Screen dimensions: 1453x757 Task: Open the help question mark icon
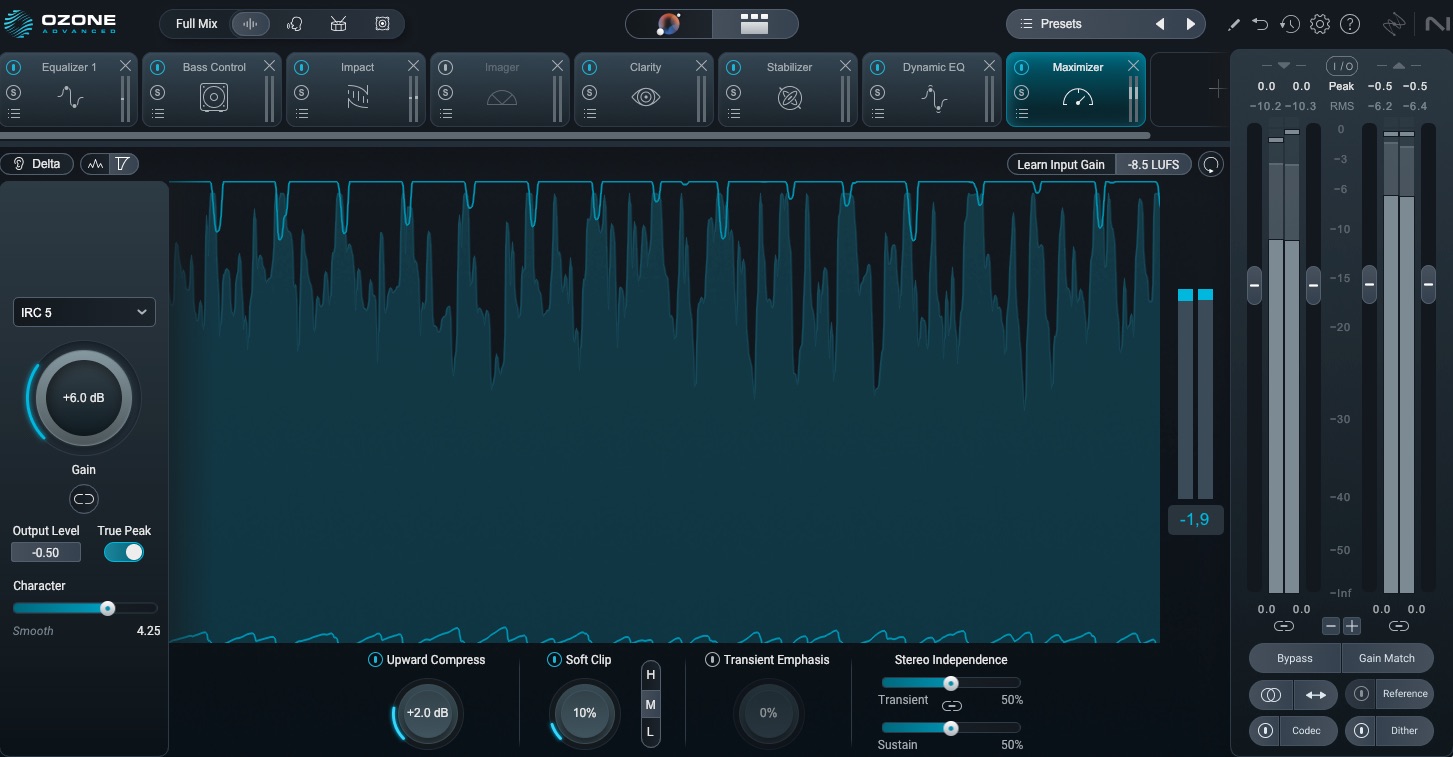(1349, 24)
